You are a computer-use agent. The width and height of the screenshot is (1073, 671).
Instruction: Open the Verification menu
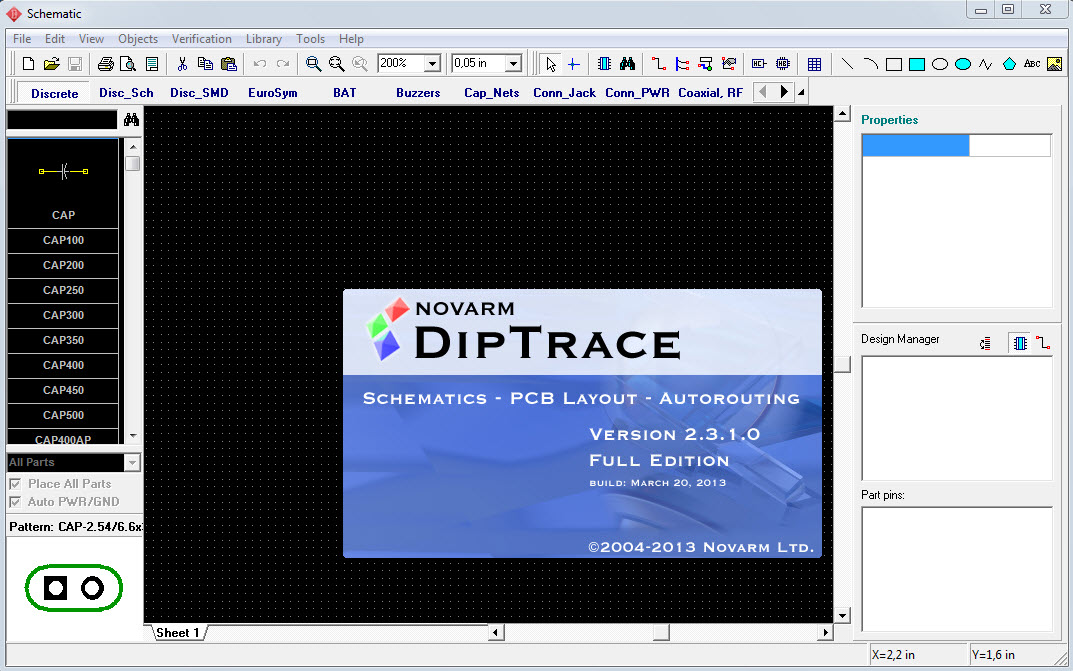click(x=201, y=39)
